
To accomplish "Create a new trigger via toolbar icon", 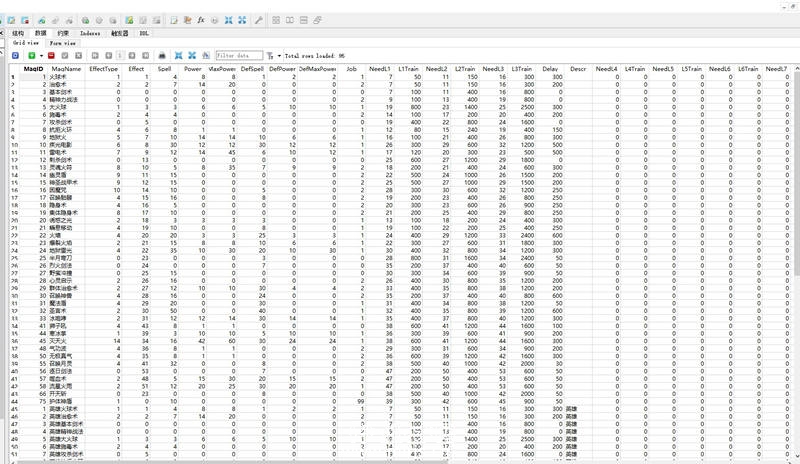I will tap(86, 20).
